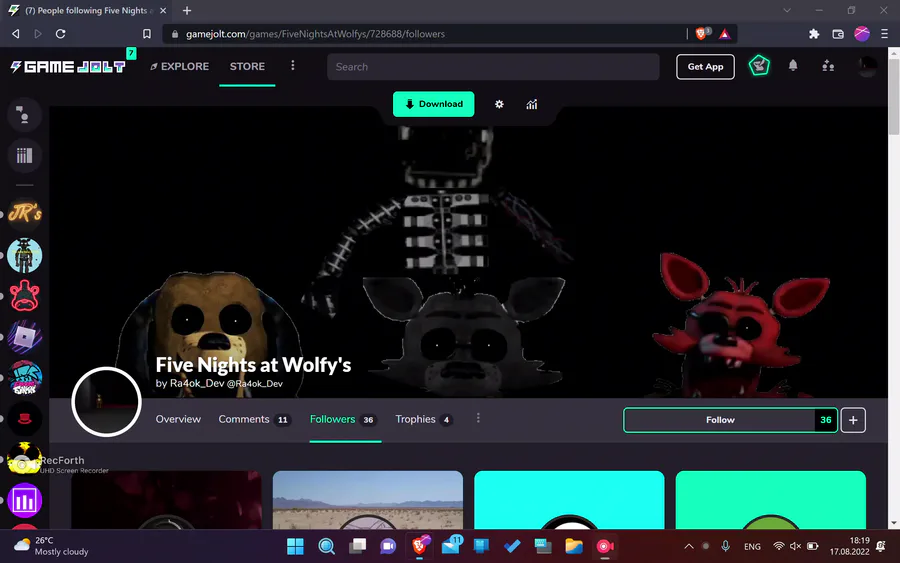Click the Get App button

705,67
